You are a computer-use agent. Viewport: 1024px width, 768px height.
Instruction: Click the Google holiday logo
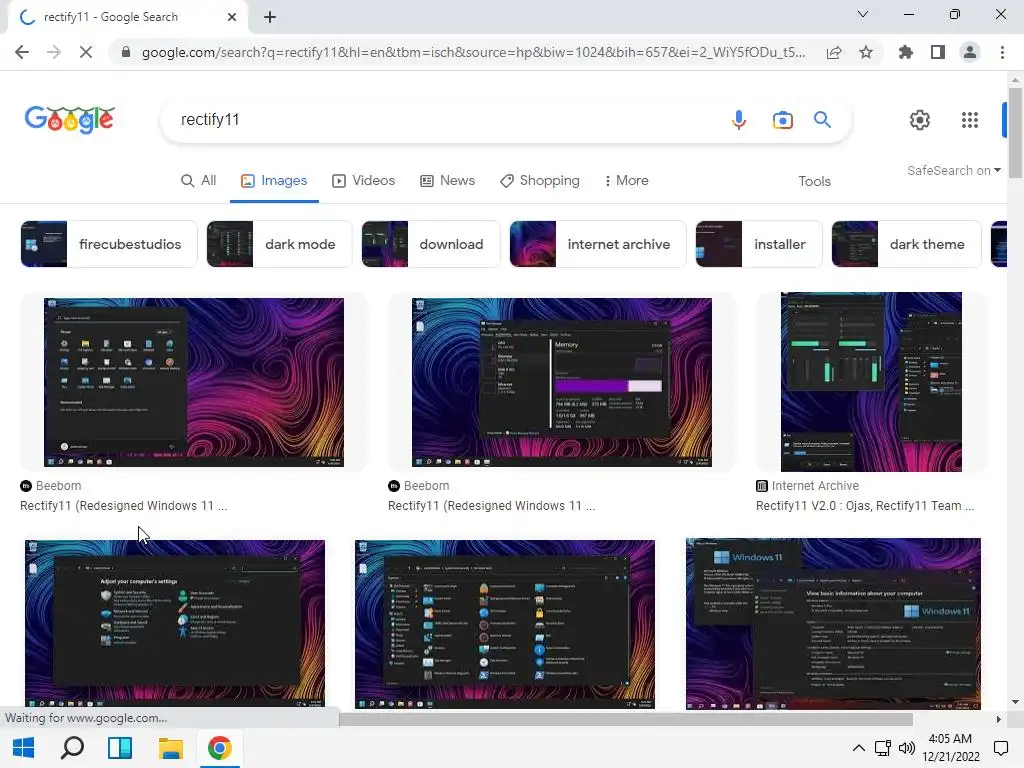[70, 120]
